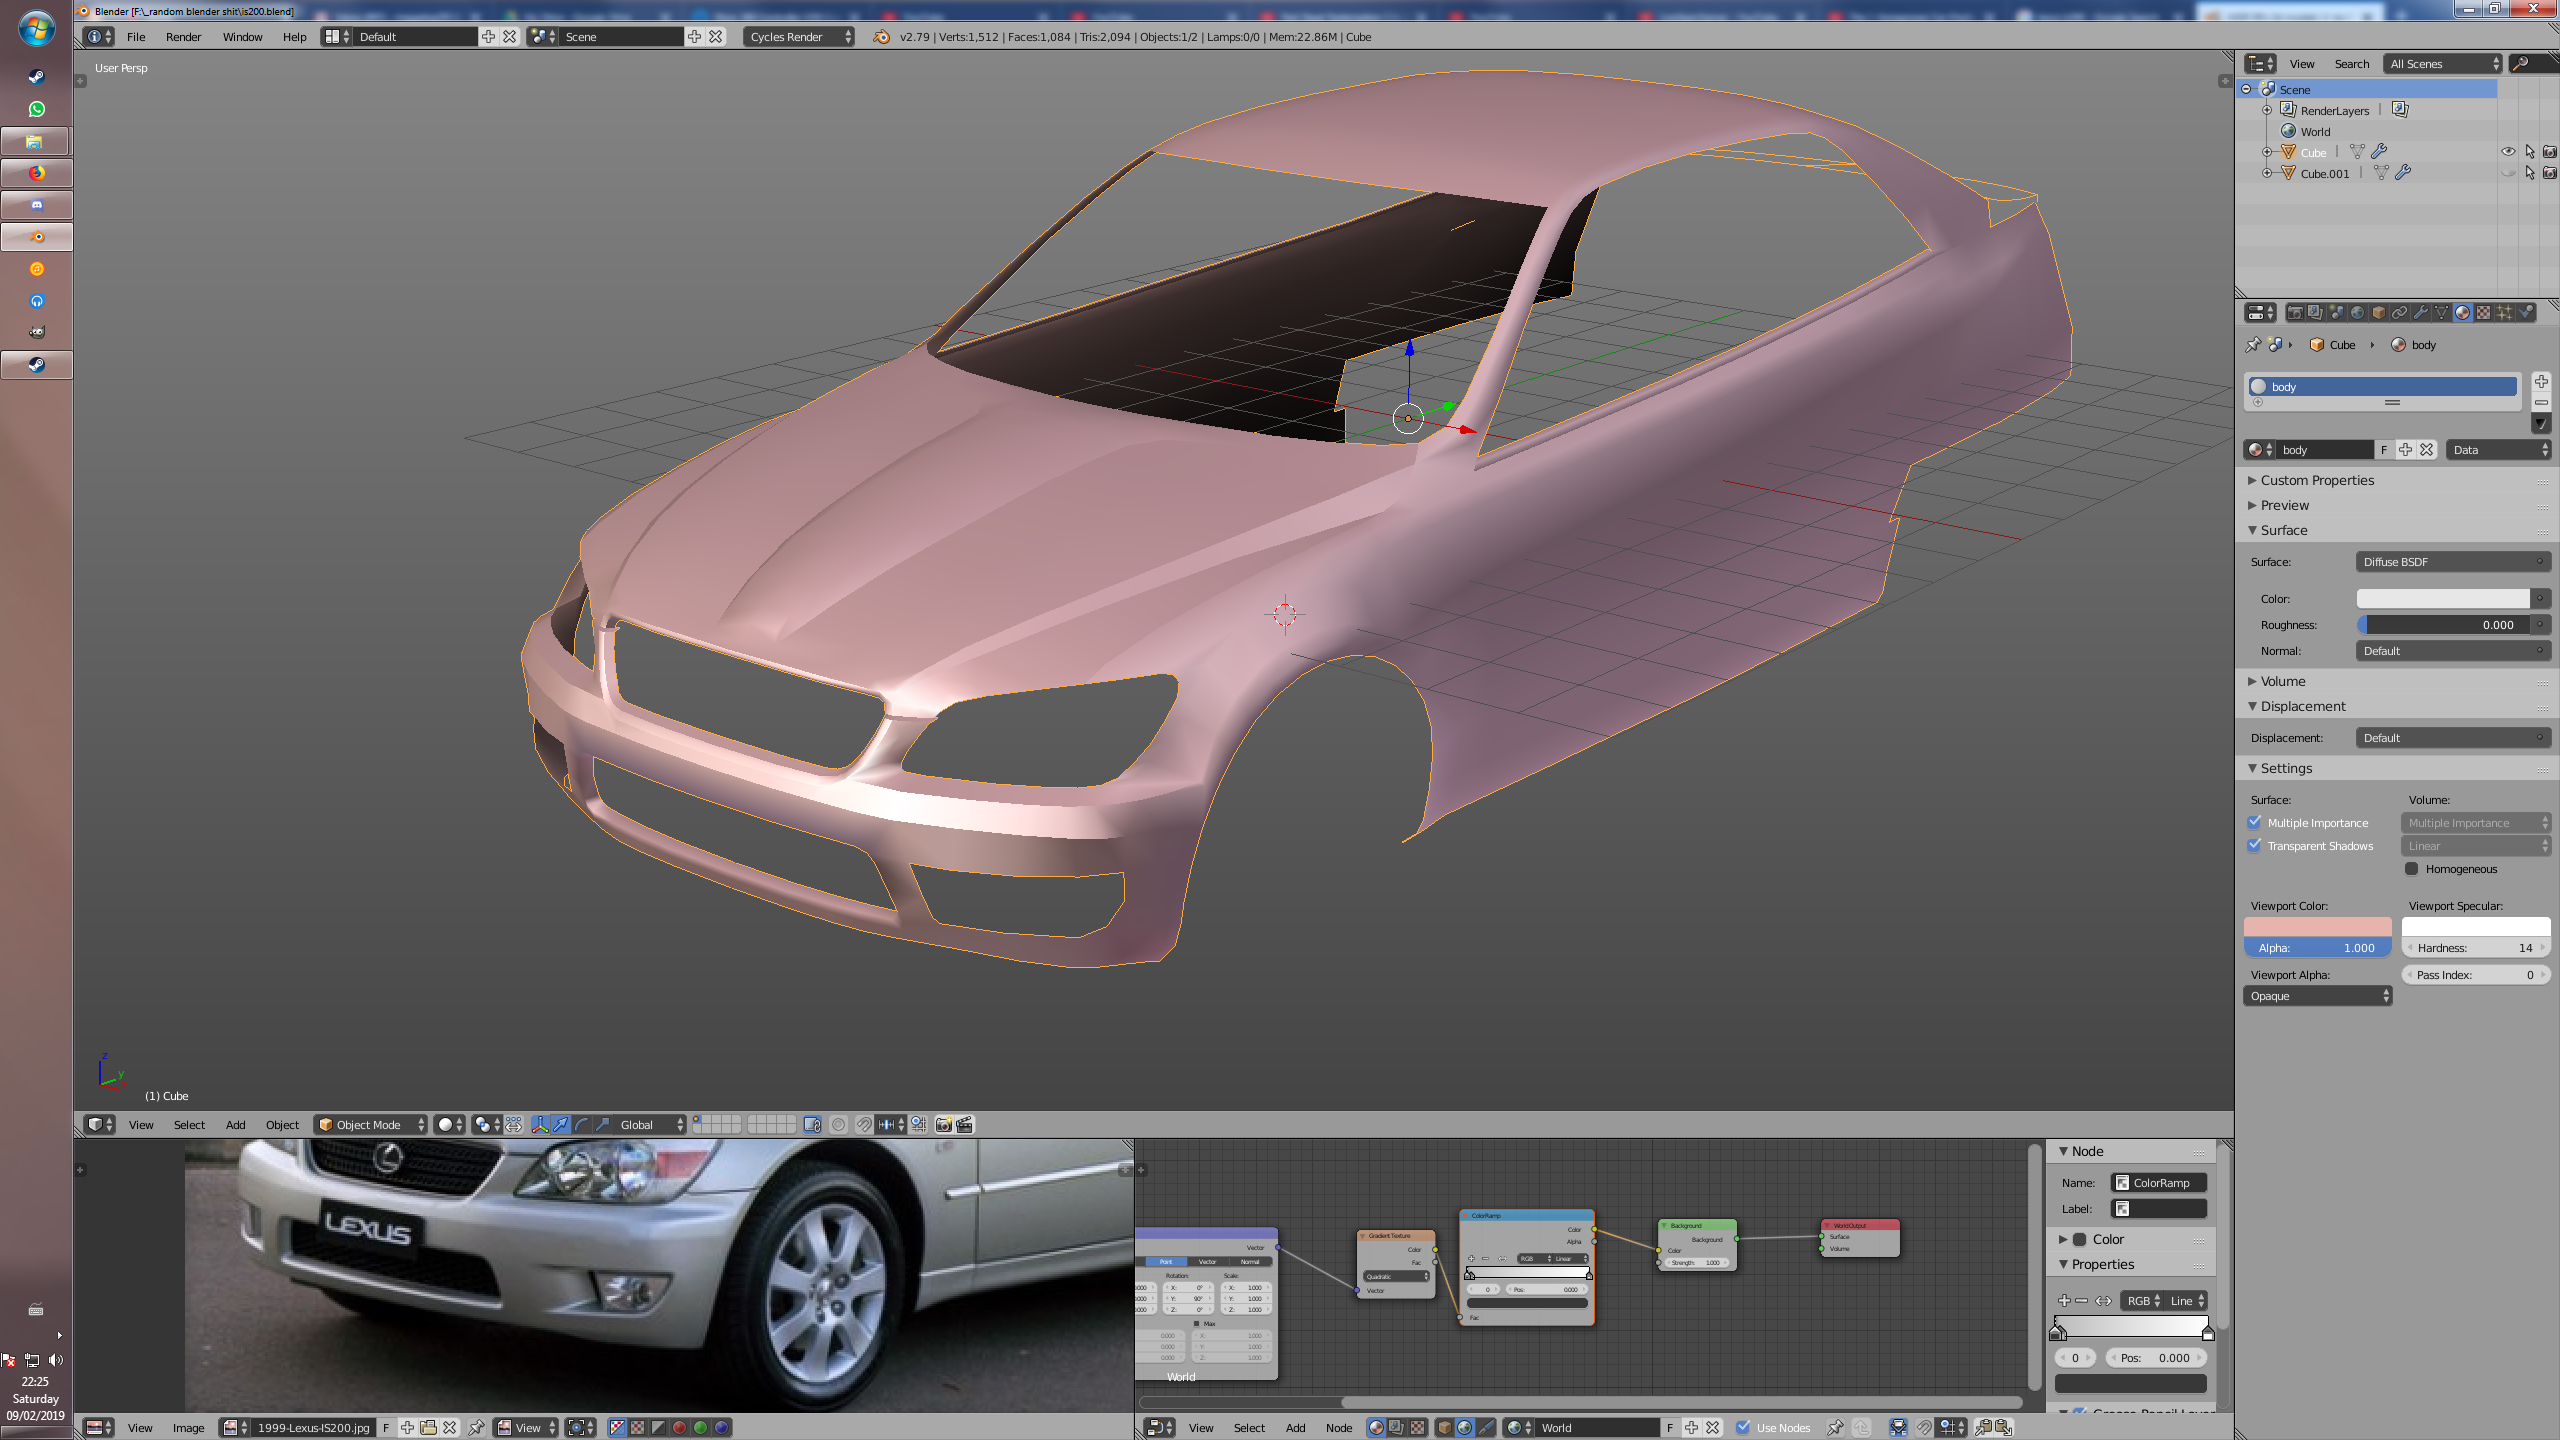
Task: Open the Modifiers wrench tab
Action: [2420, 313]
